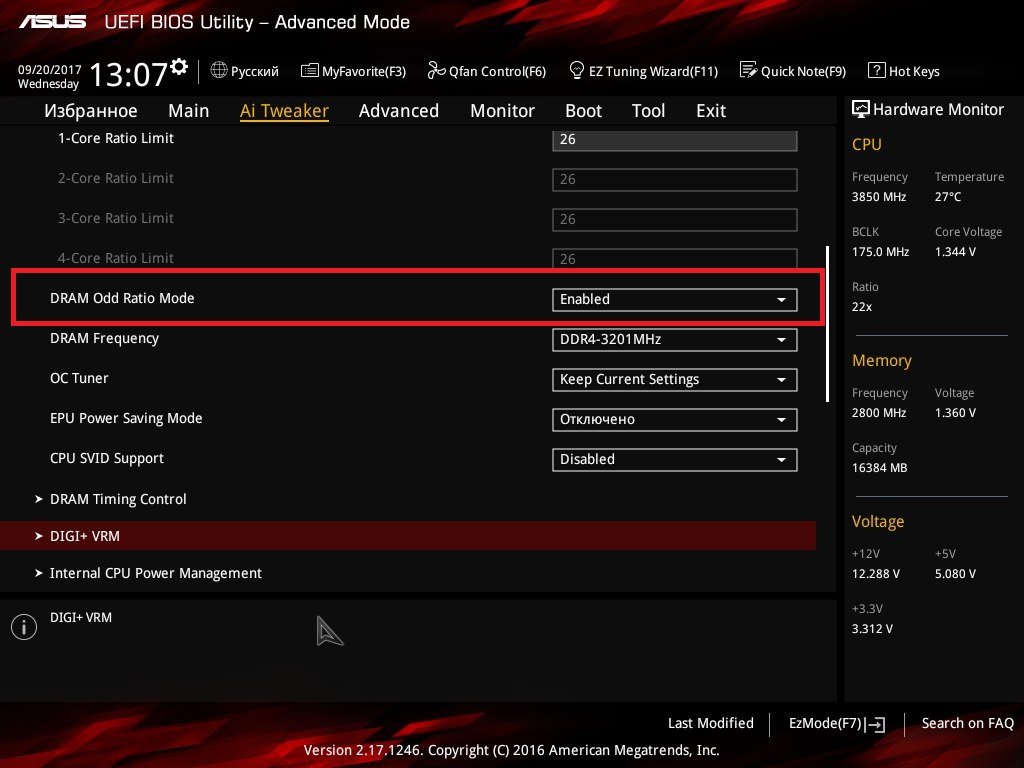Click the +3.3V value 3.312 V
This screenshot has height=768, width=1024.
[x=872, y=628]
